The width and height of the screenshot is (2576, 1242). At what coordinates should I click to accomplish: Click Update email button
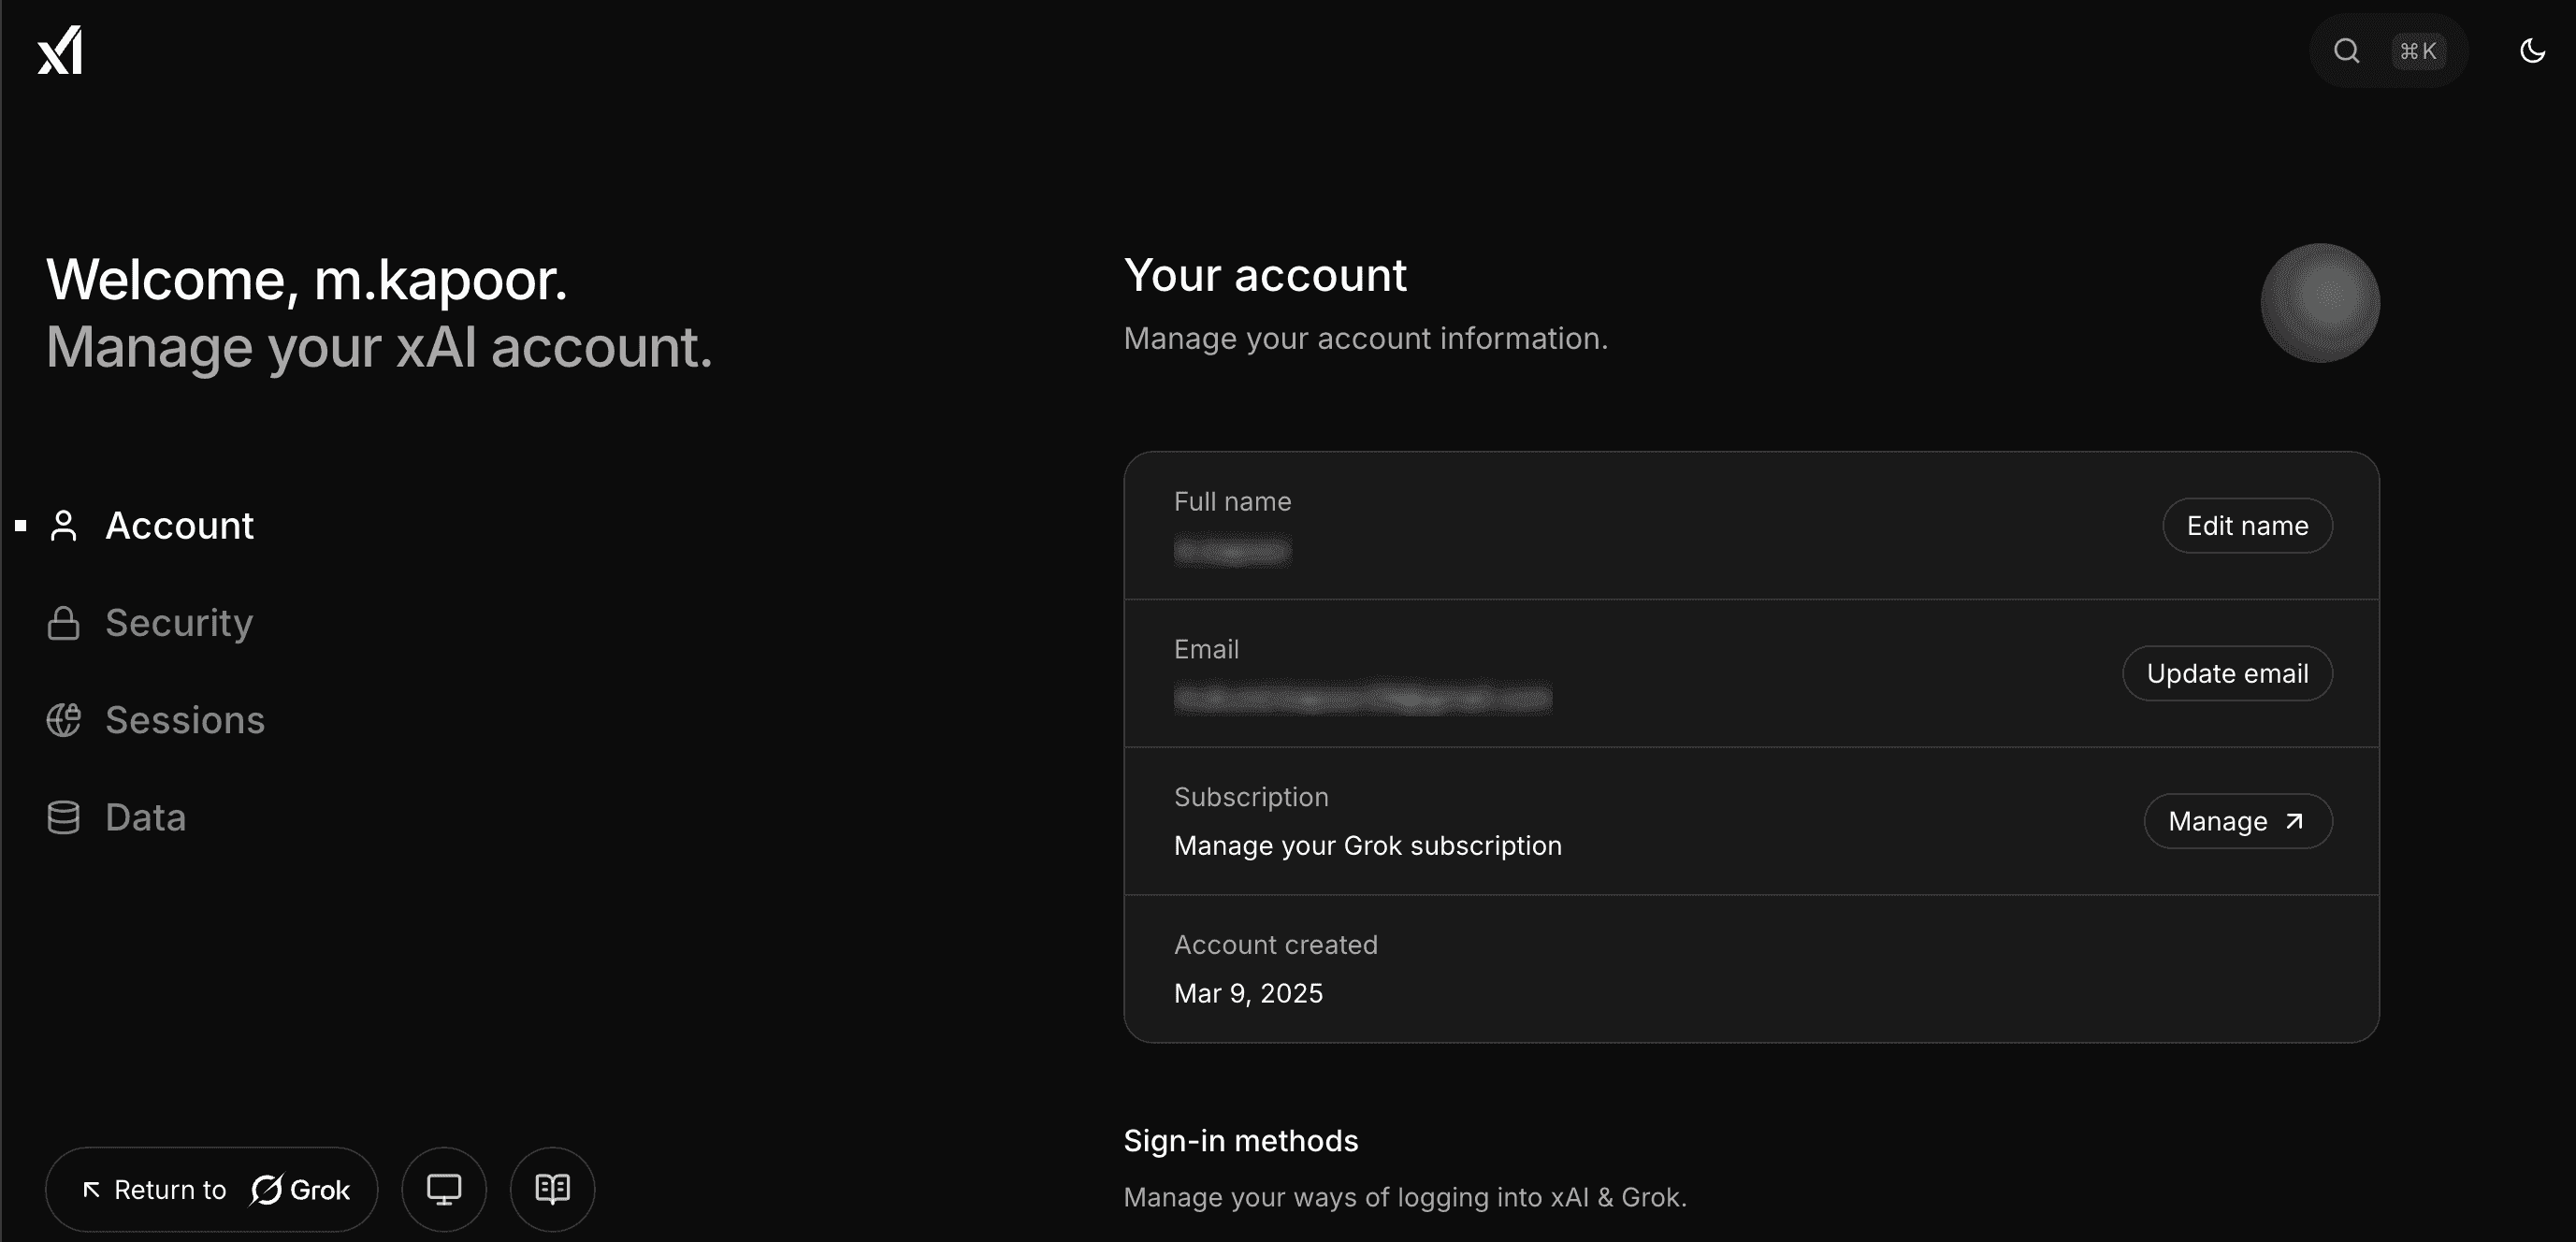(x=2227, y=674)
